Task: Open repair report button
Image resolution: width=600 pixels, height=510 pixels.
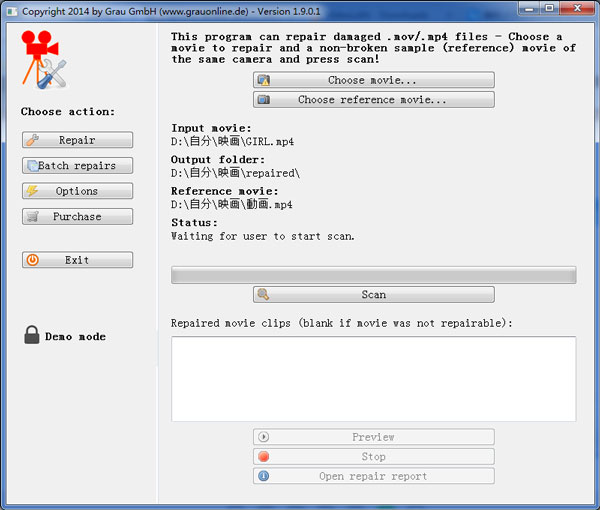Action: (x=373, y=476)
